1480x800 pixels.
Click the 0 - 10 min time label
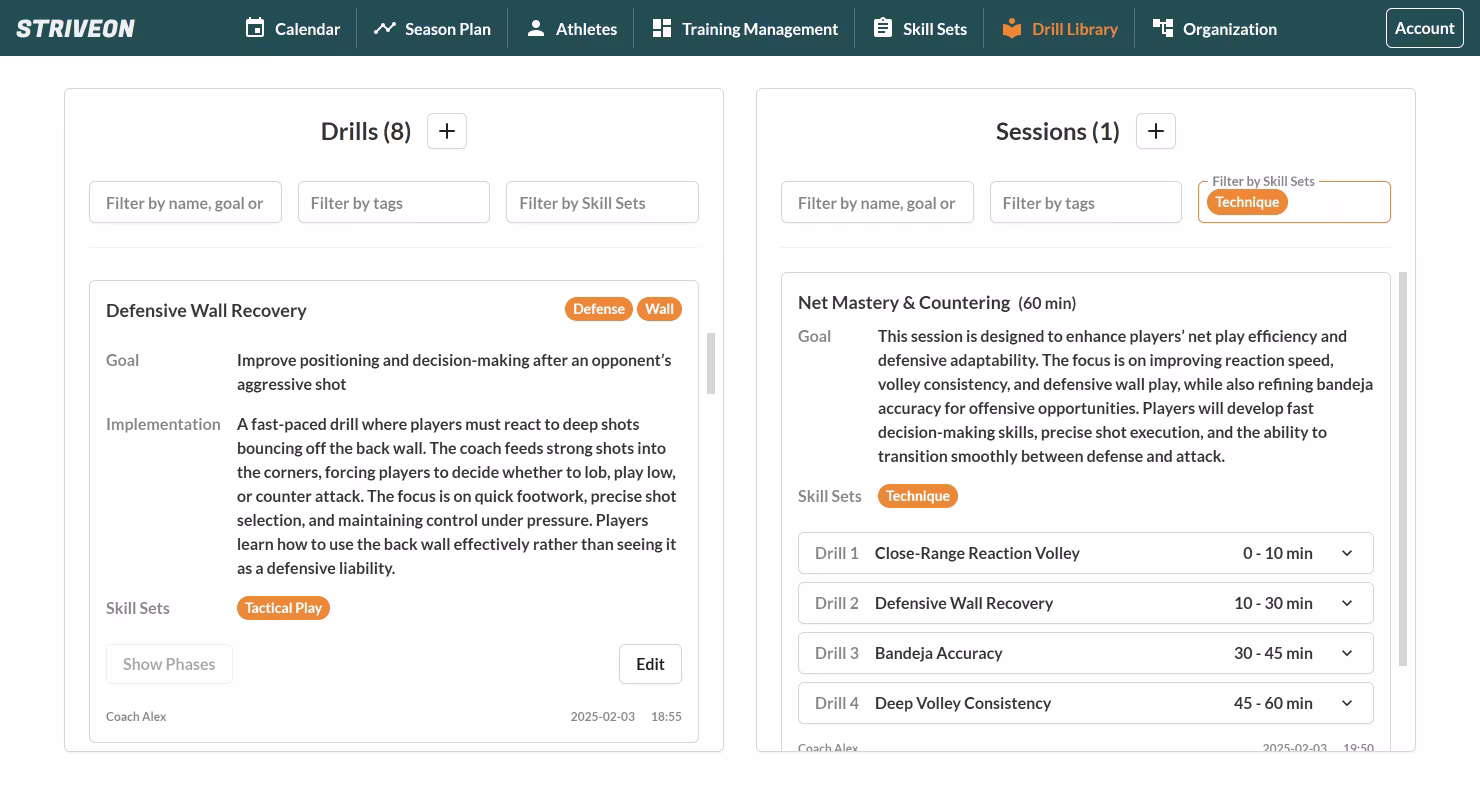[x=1278, y=553]
